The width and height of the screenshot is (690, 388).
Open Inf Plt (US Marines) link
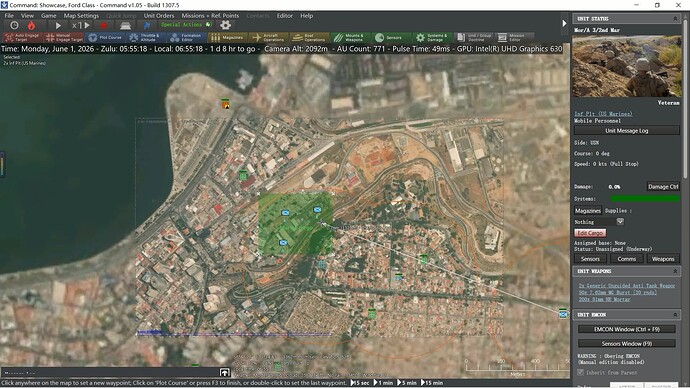[603, 113]
